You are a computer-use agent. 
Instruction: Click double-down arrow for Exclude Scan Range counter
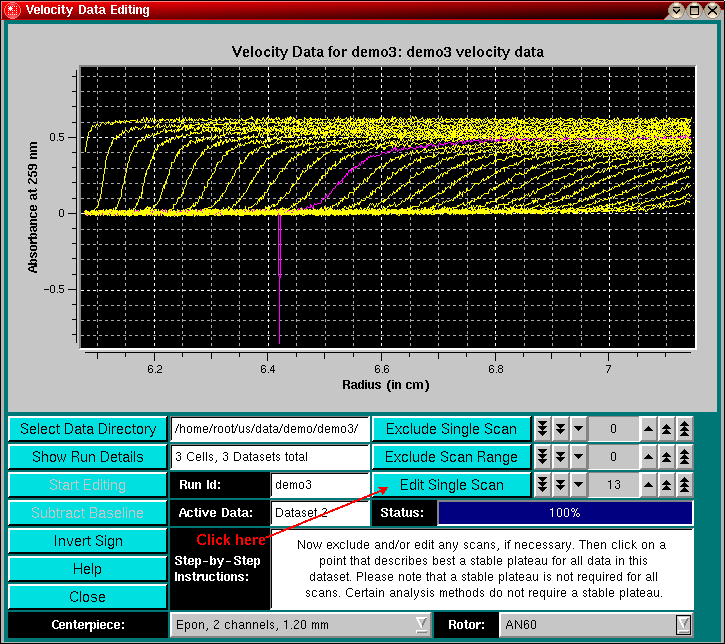(x=560, y=457)
